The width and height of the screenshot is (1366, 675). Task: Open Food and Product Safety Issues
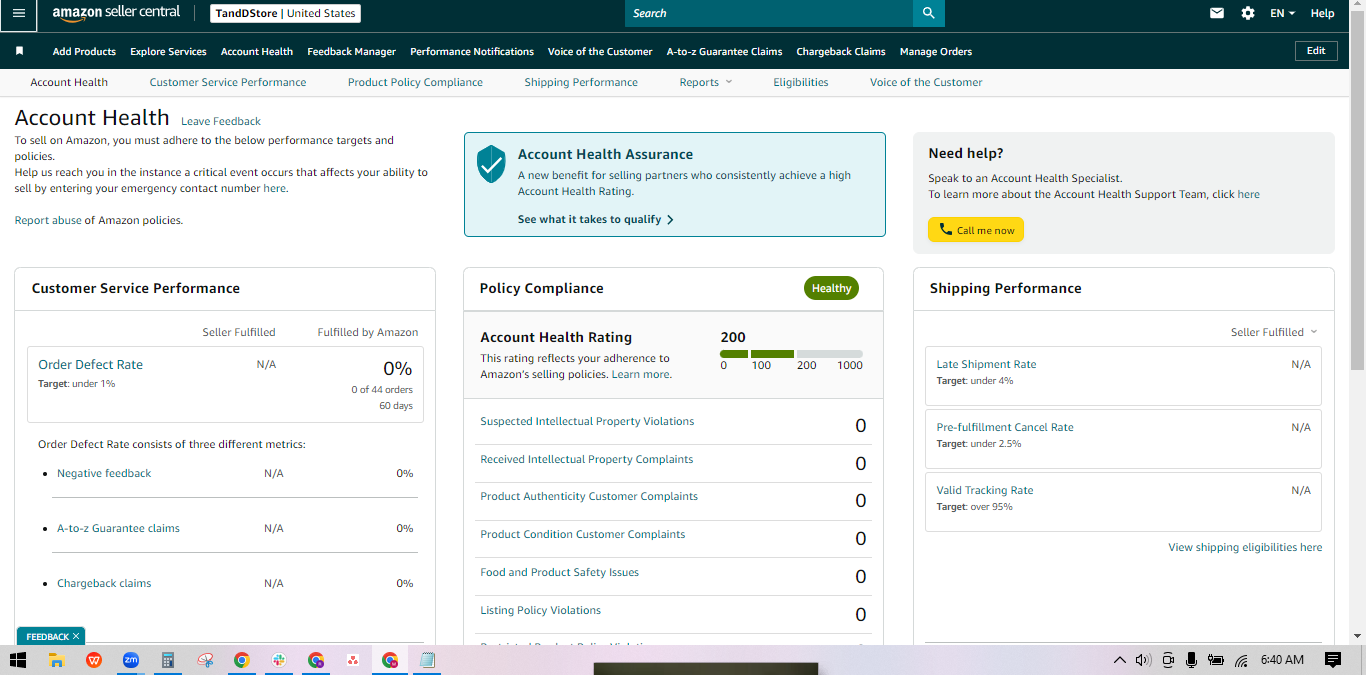pos(559,572)
